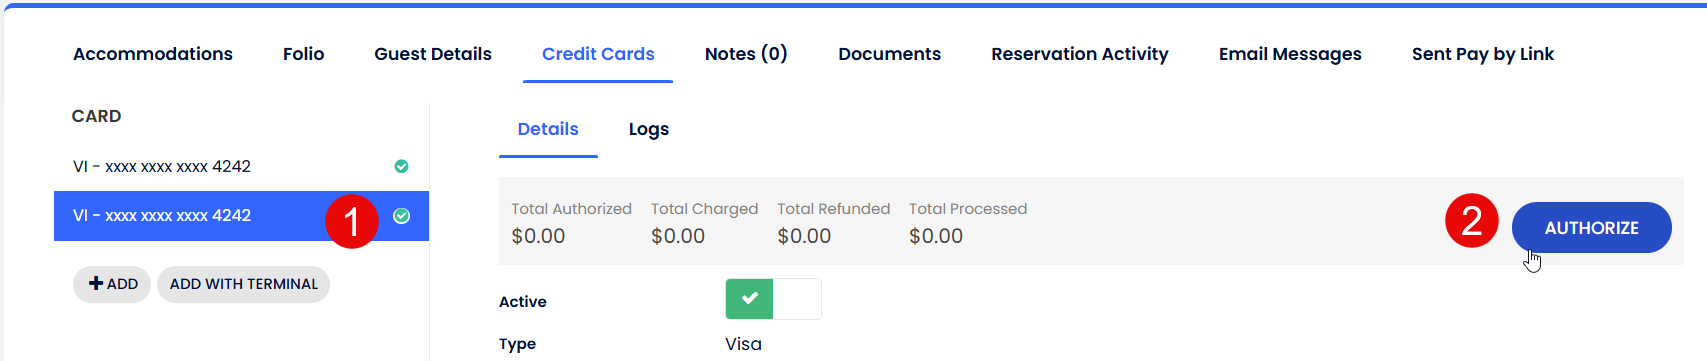Open Notes (0) tab
The width and height of the screenshot is (1707, 361).
click(x=746, y=54)
